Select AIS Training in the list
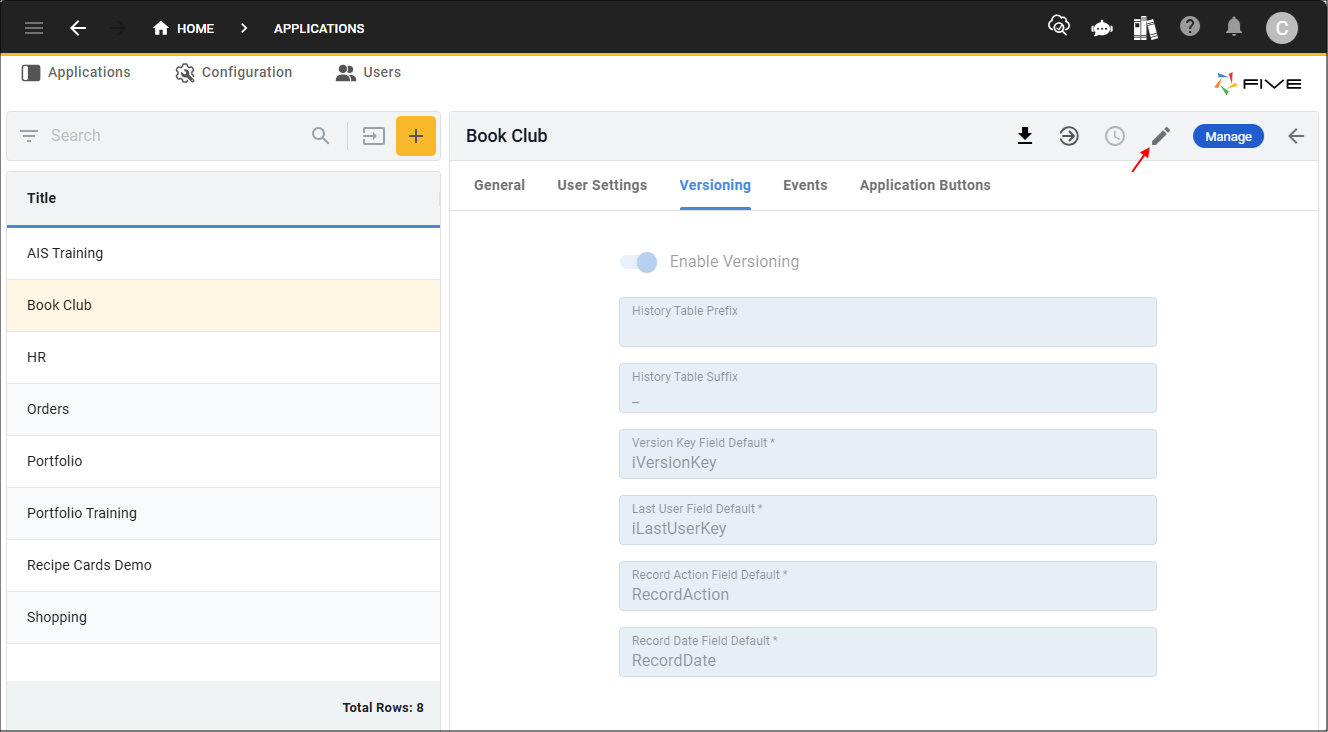Image resolution: width=1328 pixels, height=732 pixels. [223, 253]
